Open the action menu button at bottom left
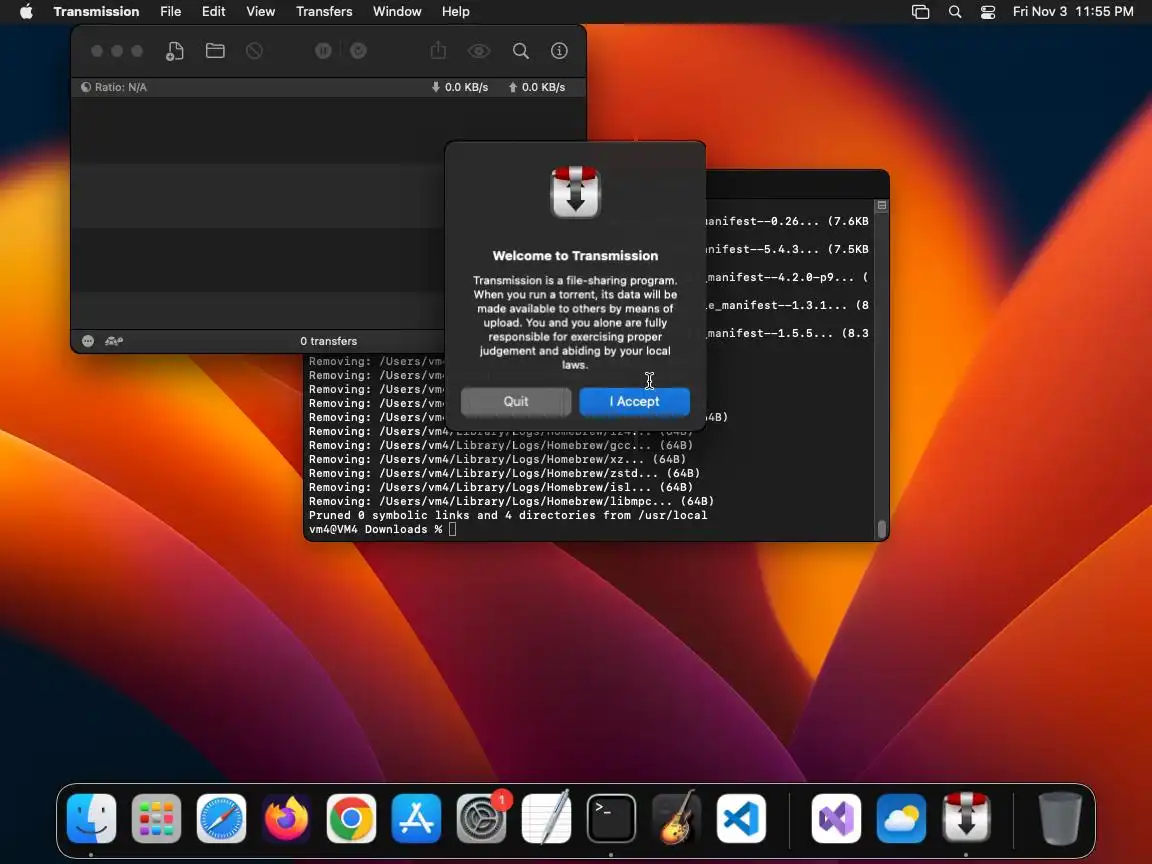Screen dimensions: 1152x864 [x=87, y=341]
